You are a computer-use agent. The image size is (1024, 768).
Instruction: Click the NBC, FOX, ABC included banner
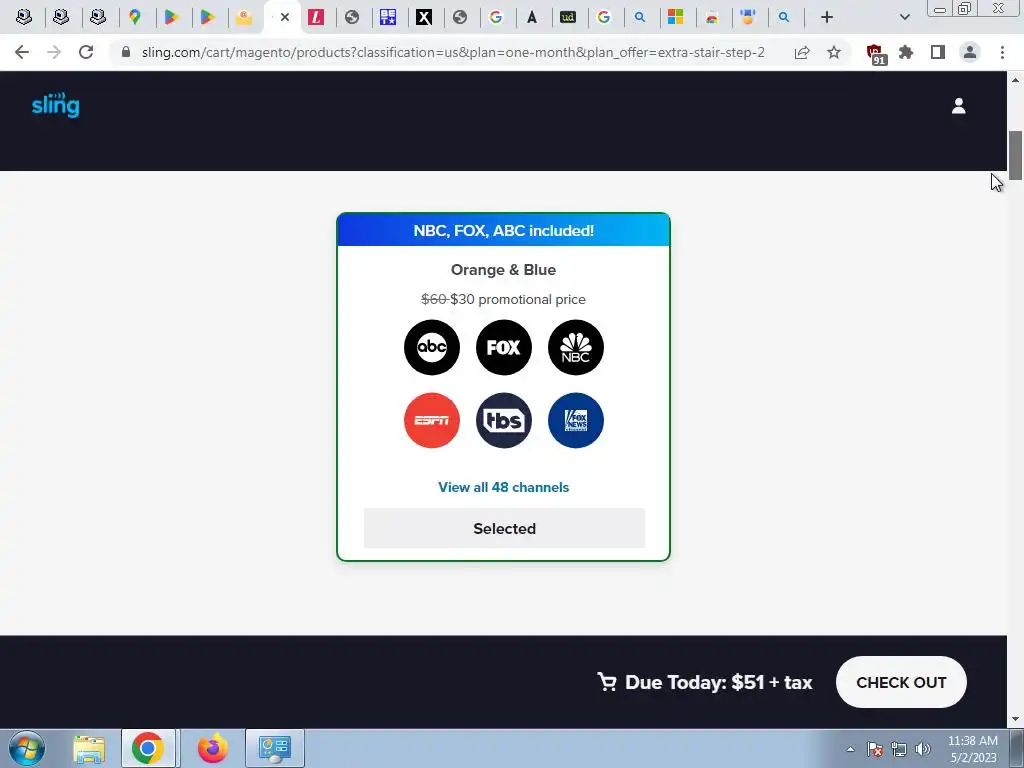click(504, 230)
